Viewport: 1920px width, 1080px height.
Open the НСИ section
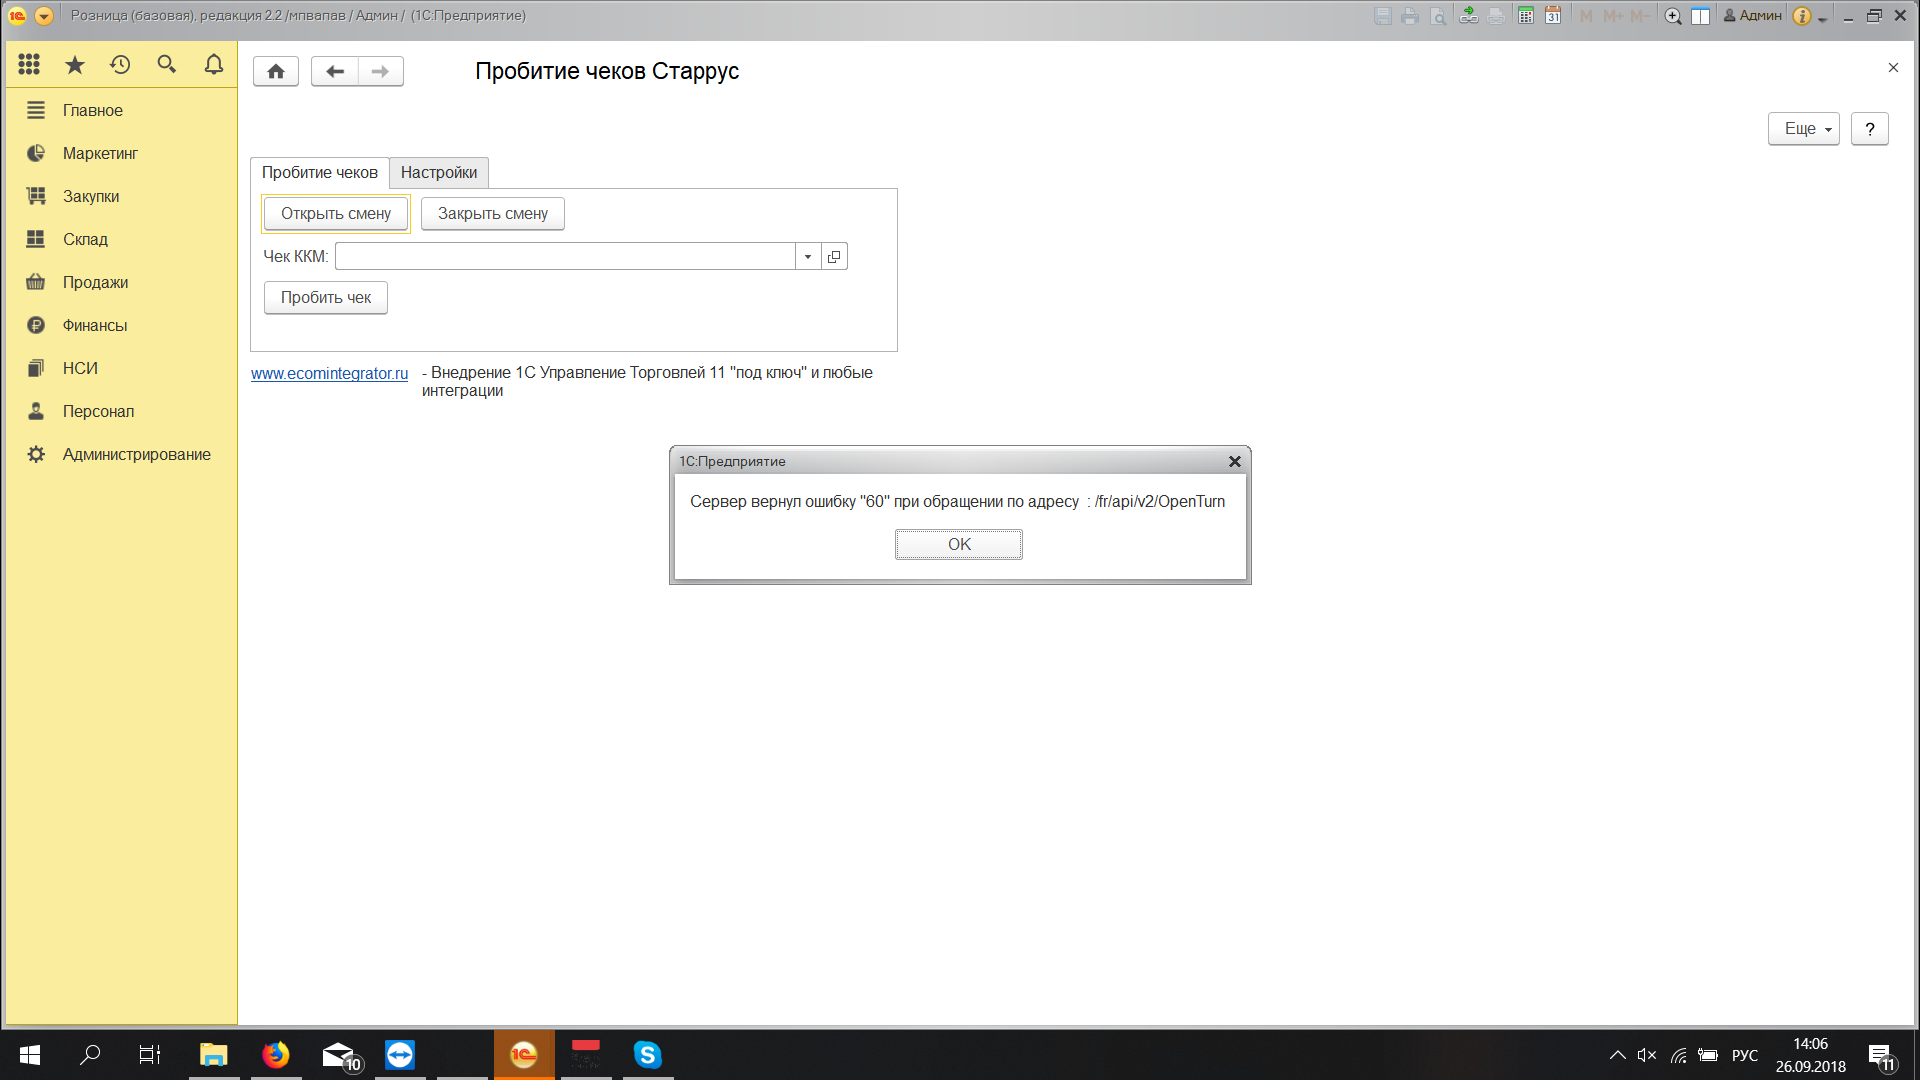click(120, 369)
